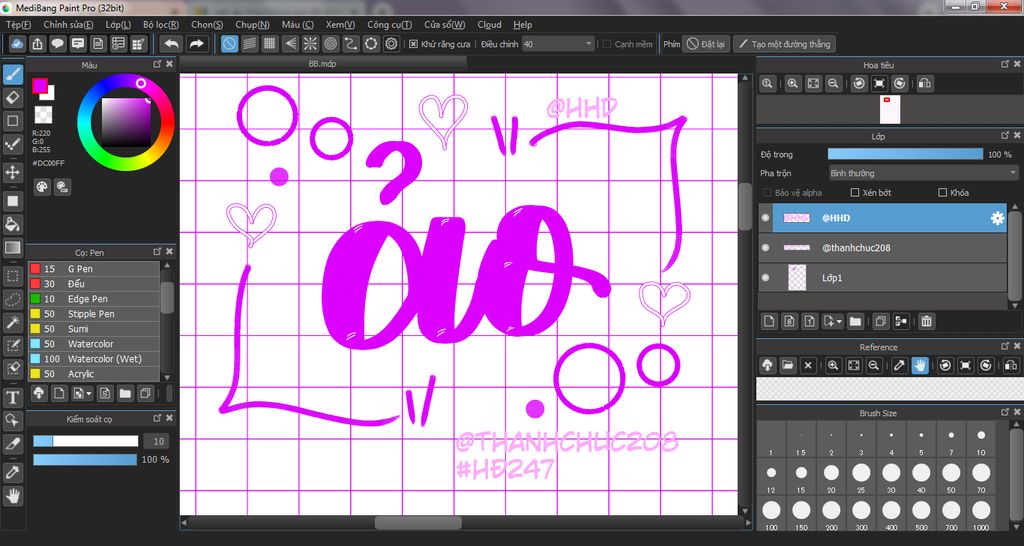Zoom out within the Navigator panel
1024x546 pixels.
click(833, 84)
